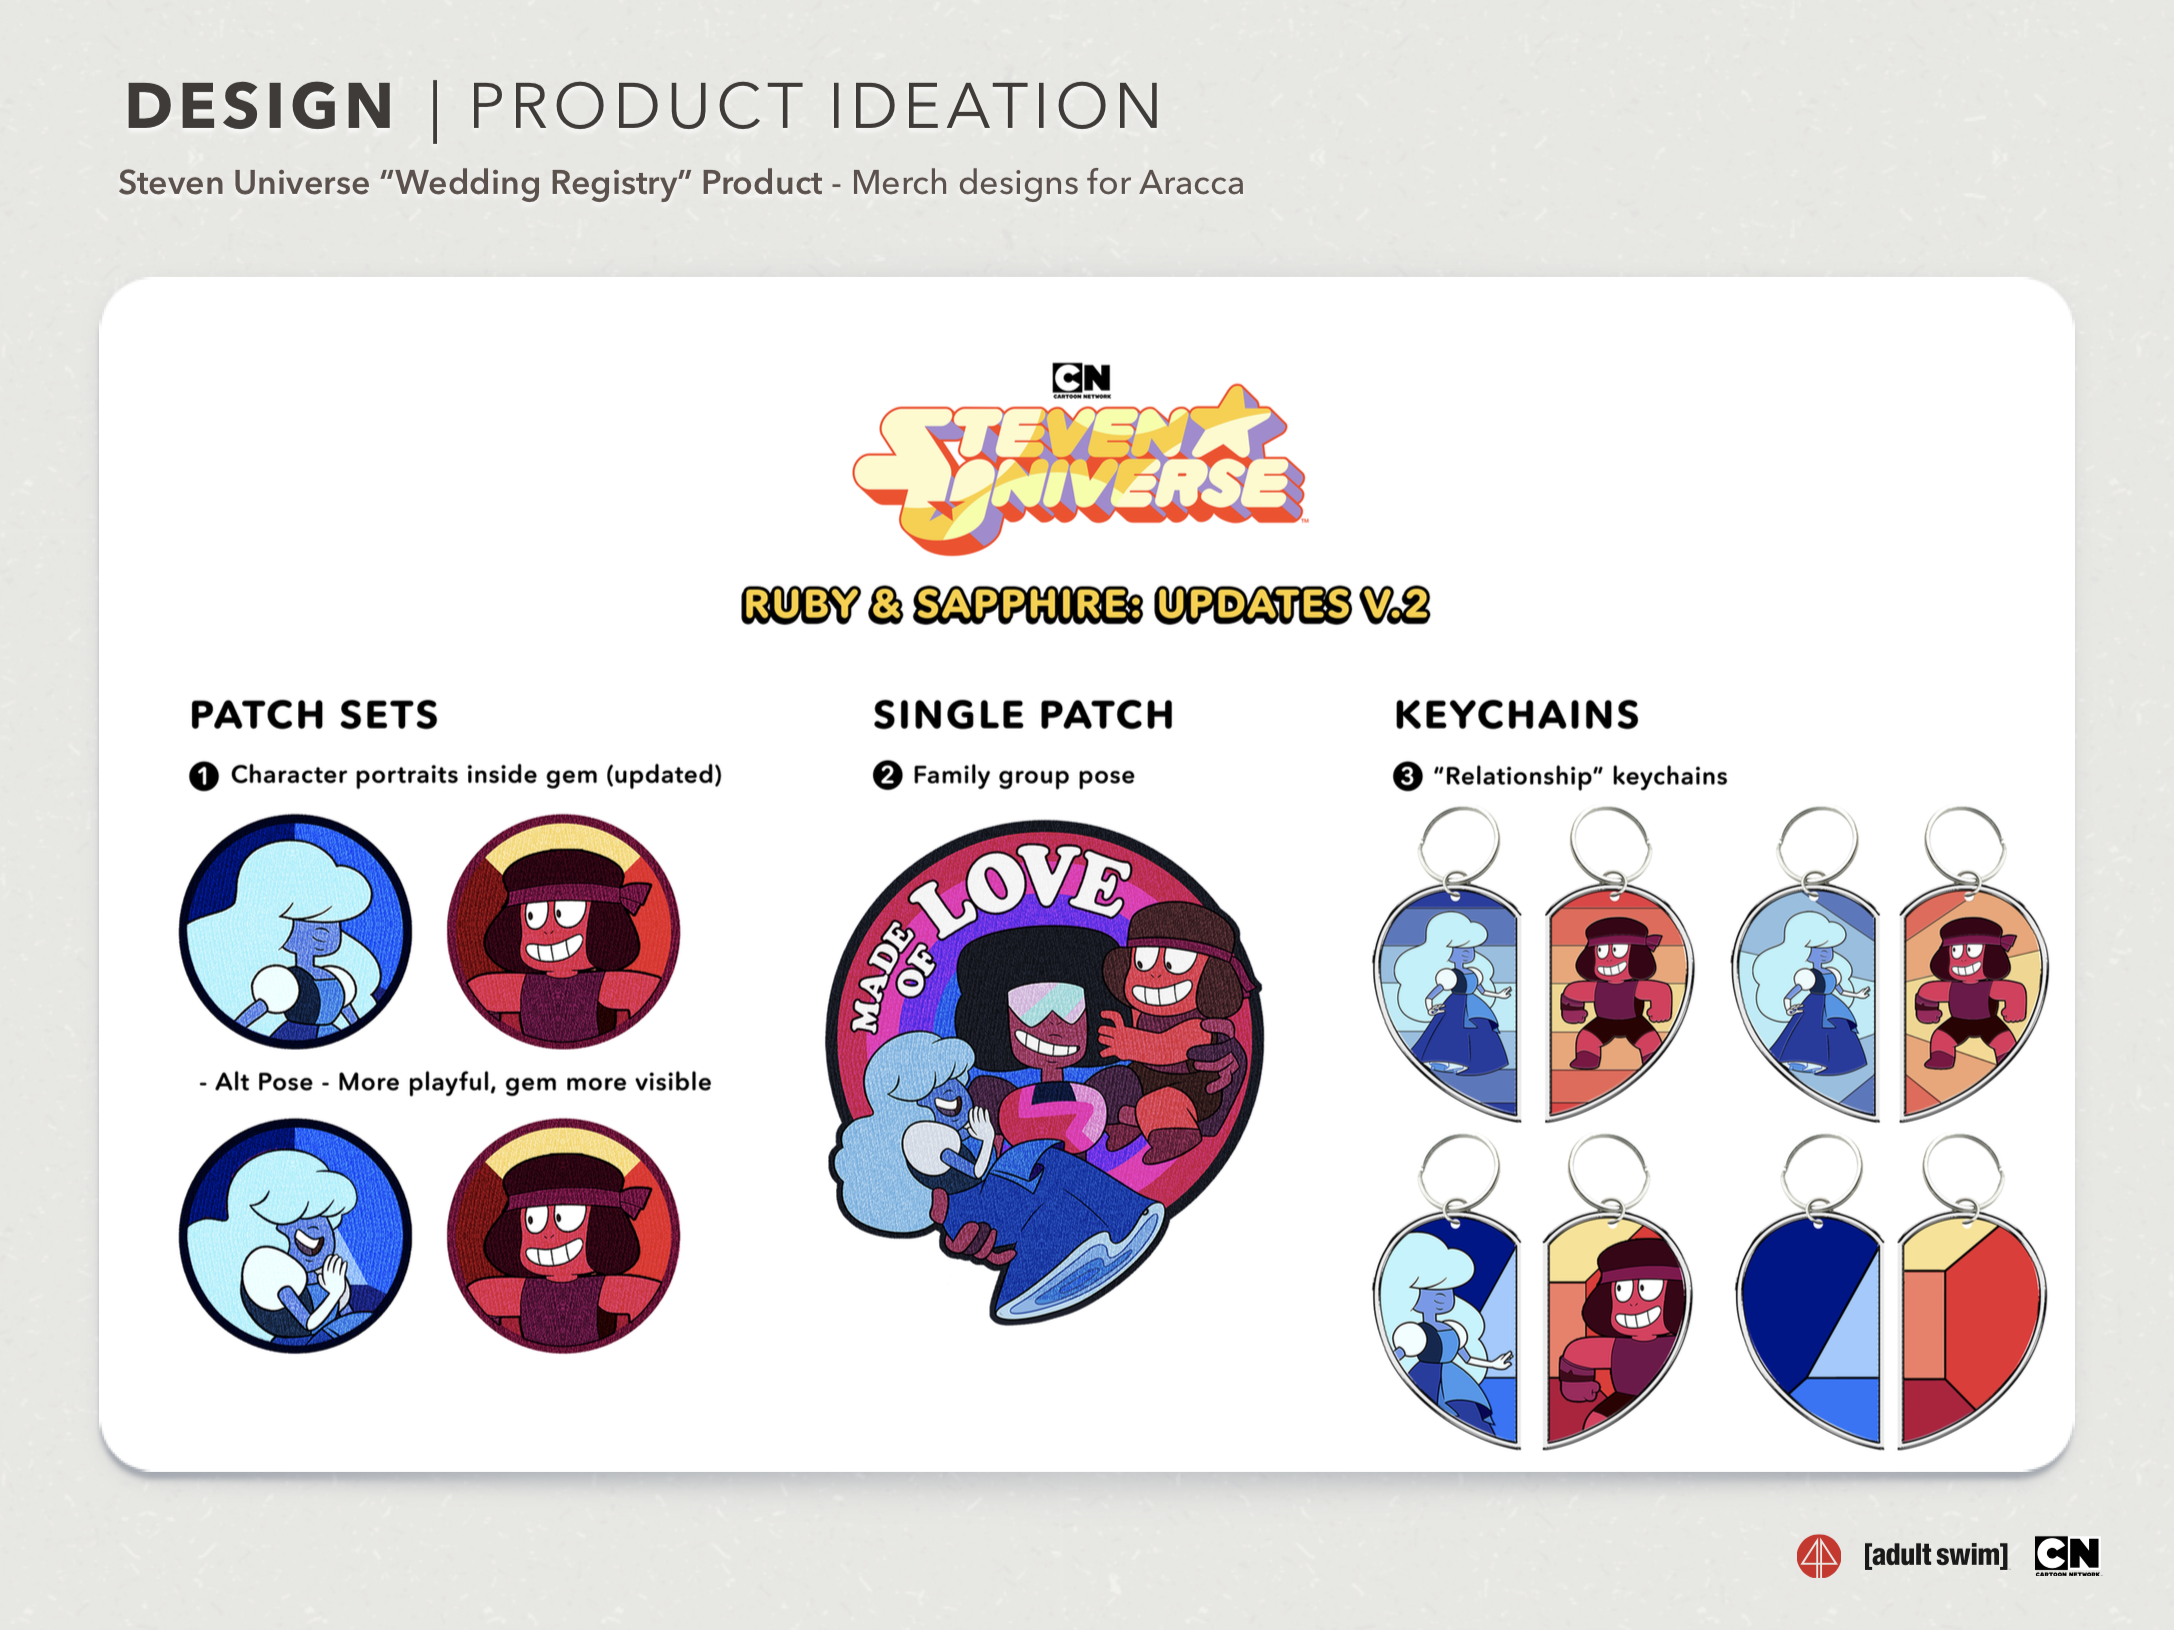Viewport: 2174px width, 1630px height.
Task: Click the Made of Love family patch
Action: (x=1045, y=1070)
